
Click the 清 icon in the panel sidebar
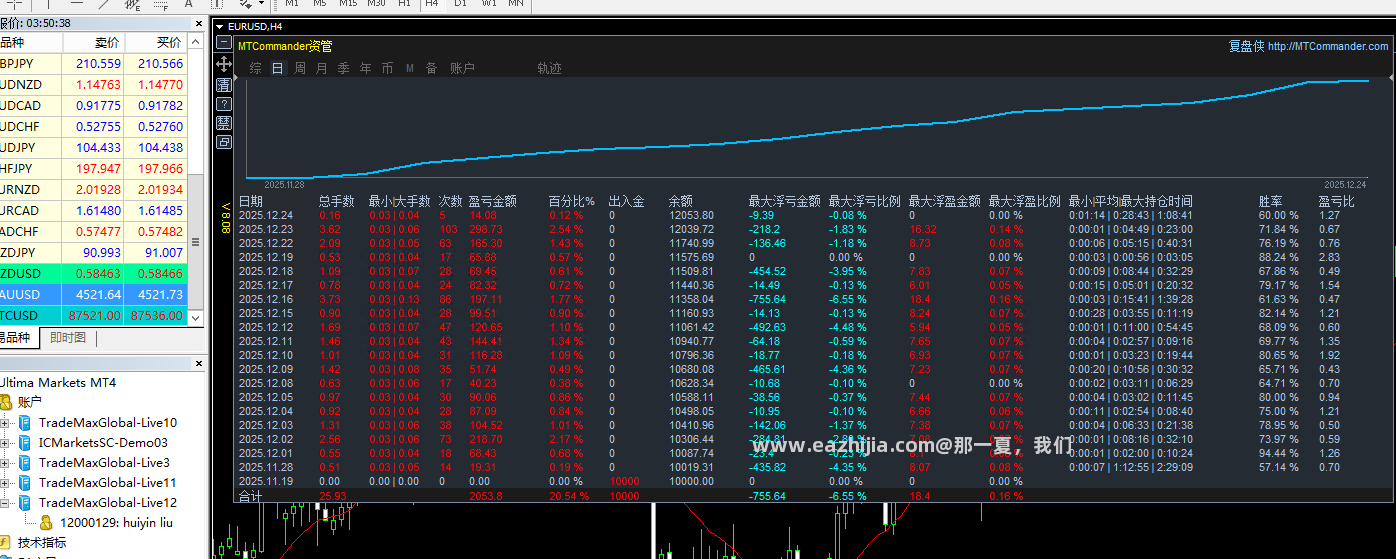pos(224,85)
